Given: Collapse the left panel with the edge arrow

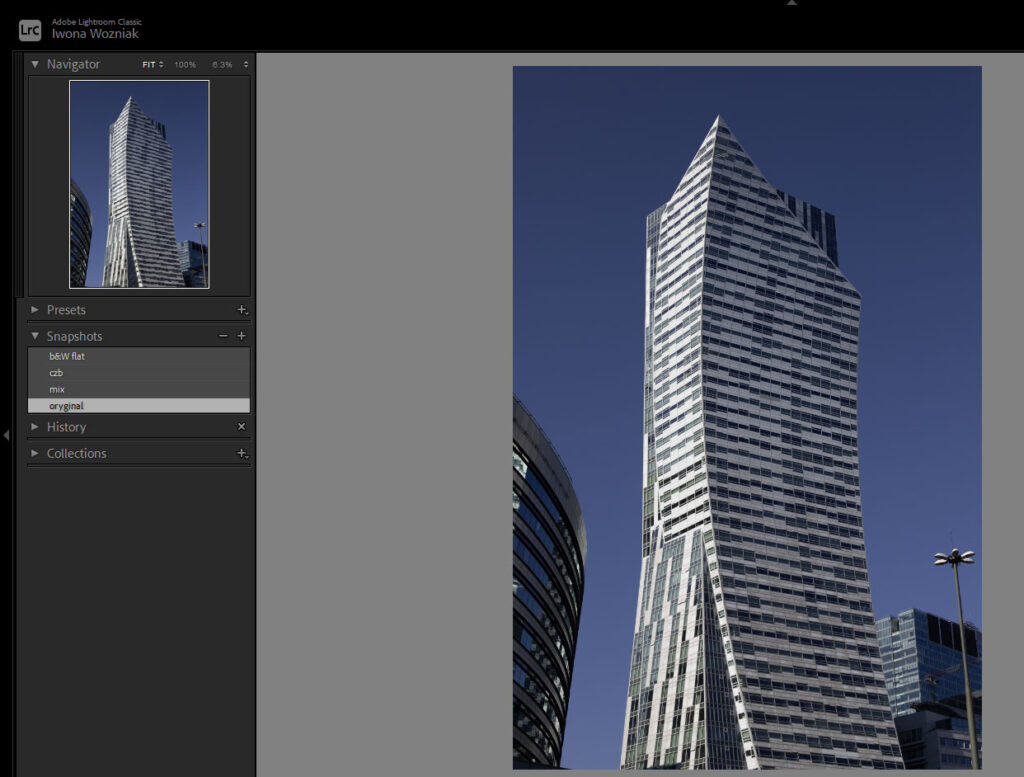Looking at the screenshot, I should pyautogui.click(x=5, y=437).
